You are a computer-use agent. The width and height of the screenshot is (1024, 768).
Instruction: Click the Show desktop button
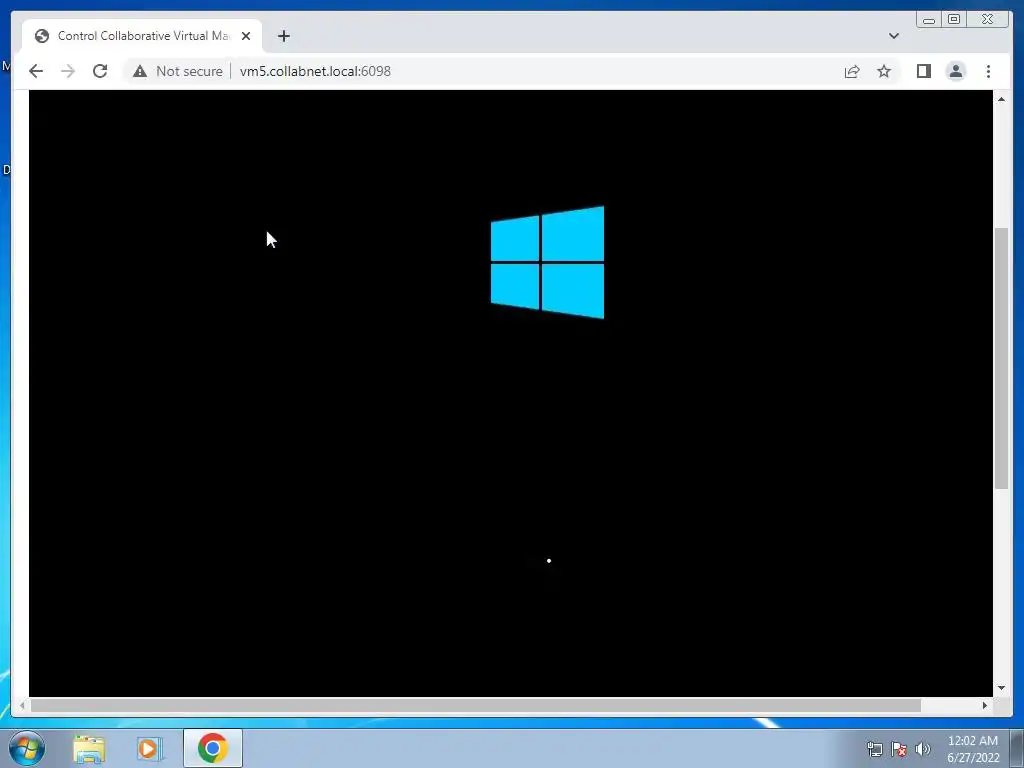(x=1017, y=749)
